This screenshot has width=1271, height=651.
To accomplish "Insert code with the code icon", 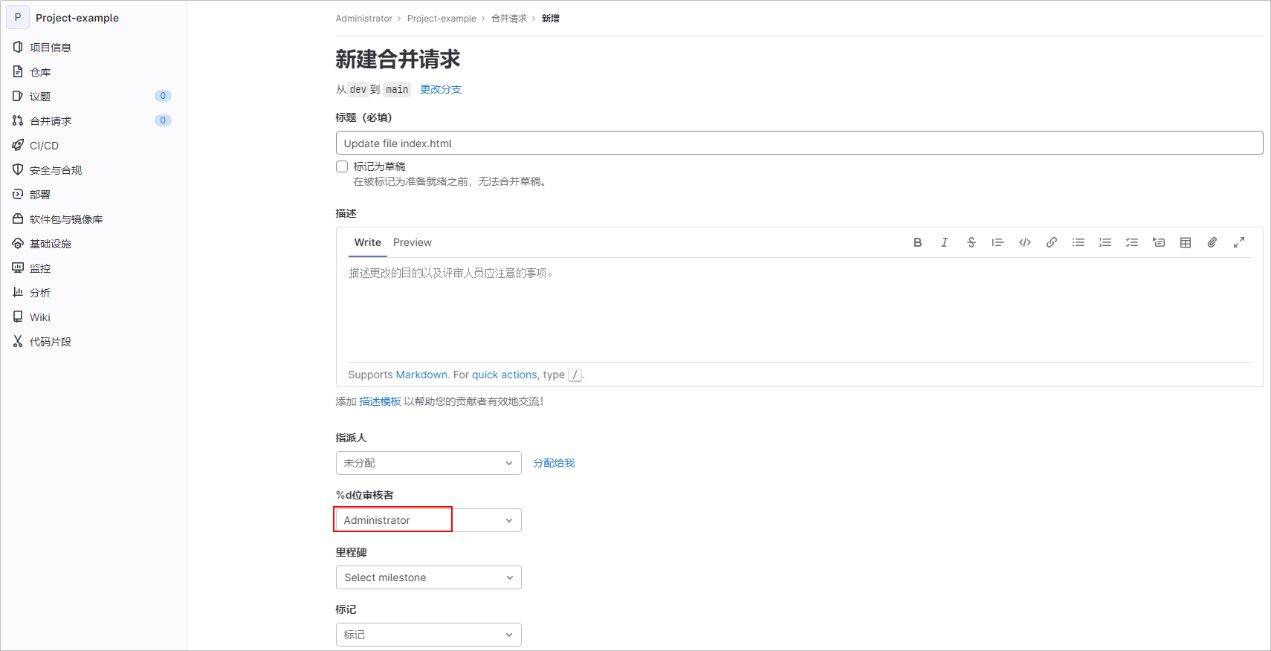I will [1024, 242].
